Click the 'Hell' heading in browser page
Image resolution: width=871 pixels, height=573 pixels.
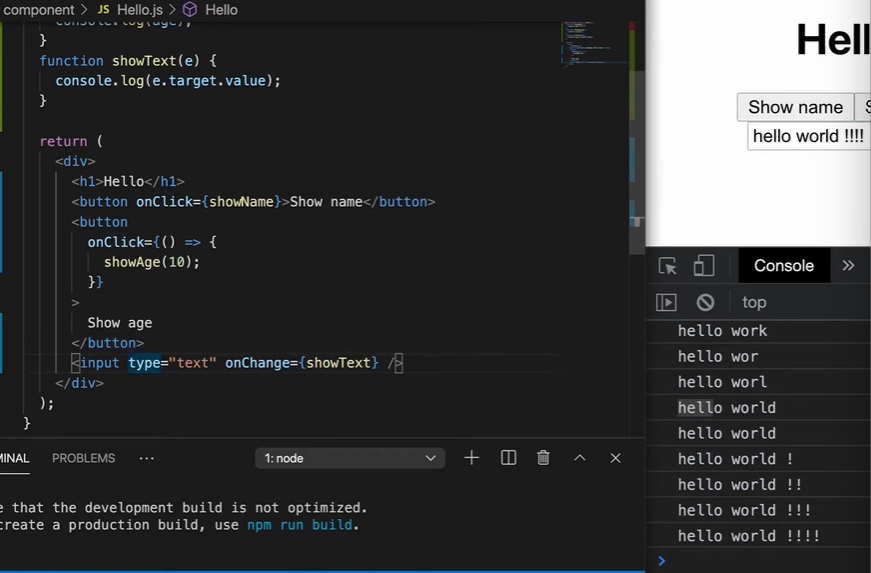click(833, 40)
